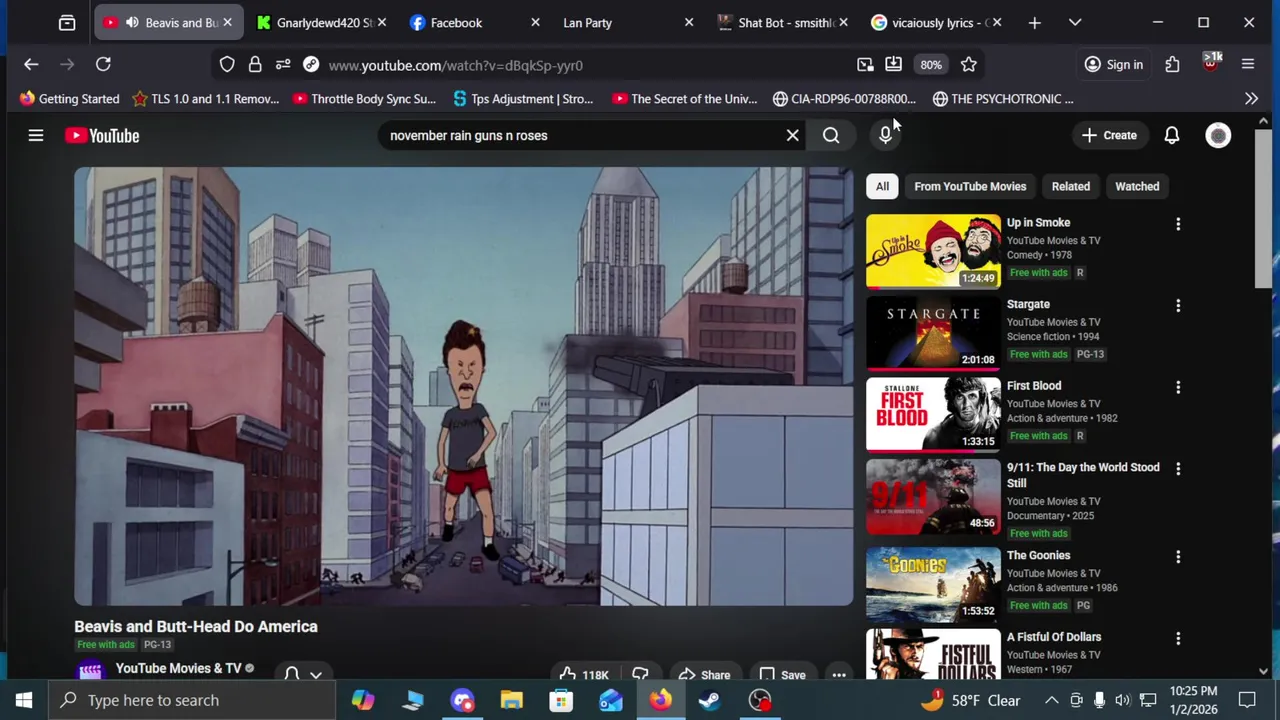1280x720 pixels.
Task: Open options menu for The Goonies
Action: 1178,557
